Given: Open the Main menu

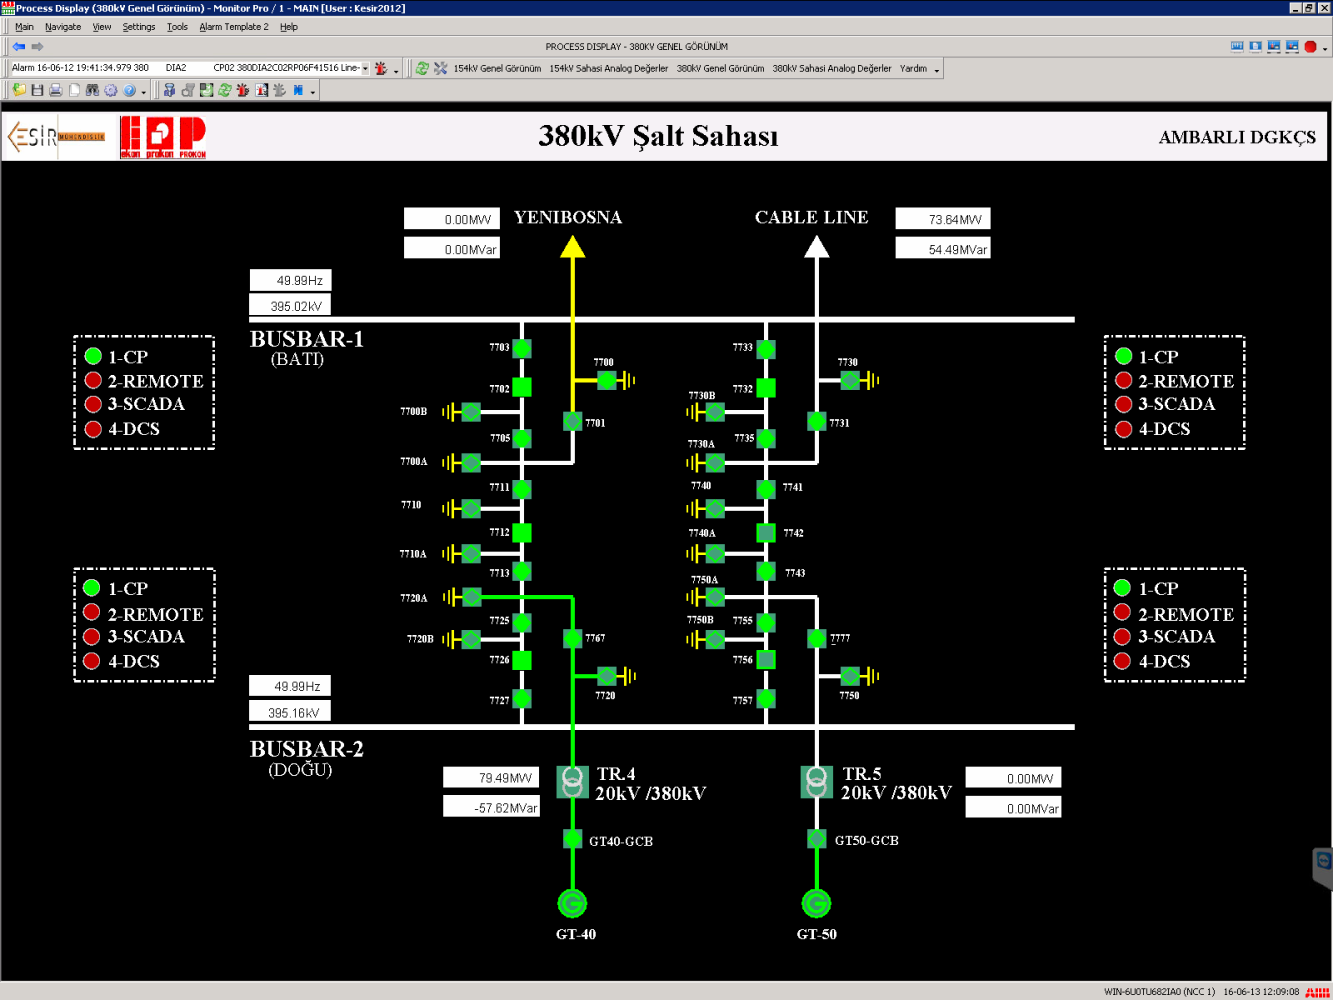Looking at the screenshot, I should click(24, 27).
